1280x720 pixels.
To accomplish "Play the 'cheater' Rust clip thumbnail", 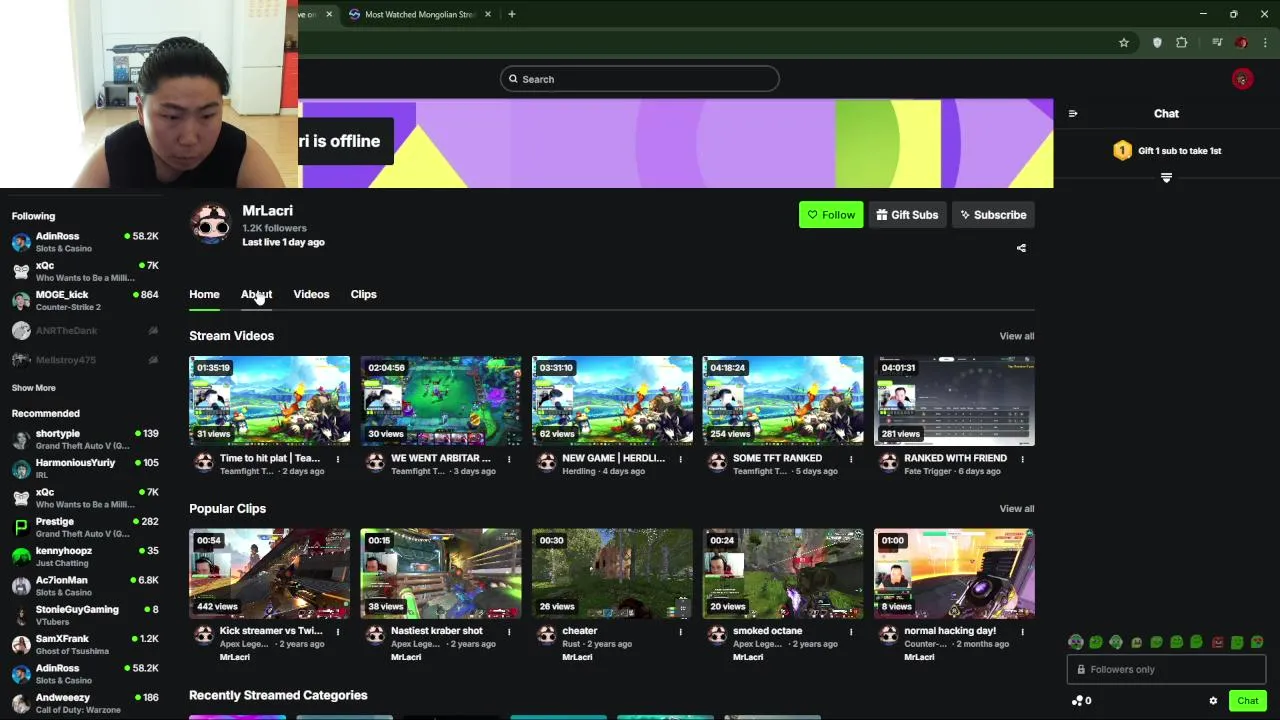I will tap(612, 574).
